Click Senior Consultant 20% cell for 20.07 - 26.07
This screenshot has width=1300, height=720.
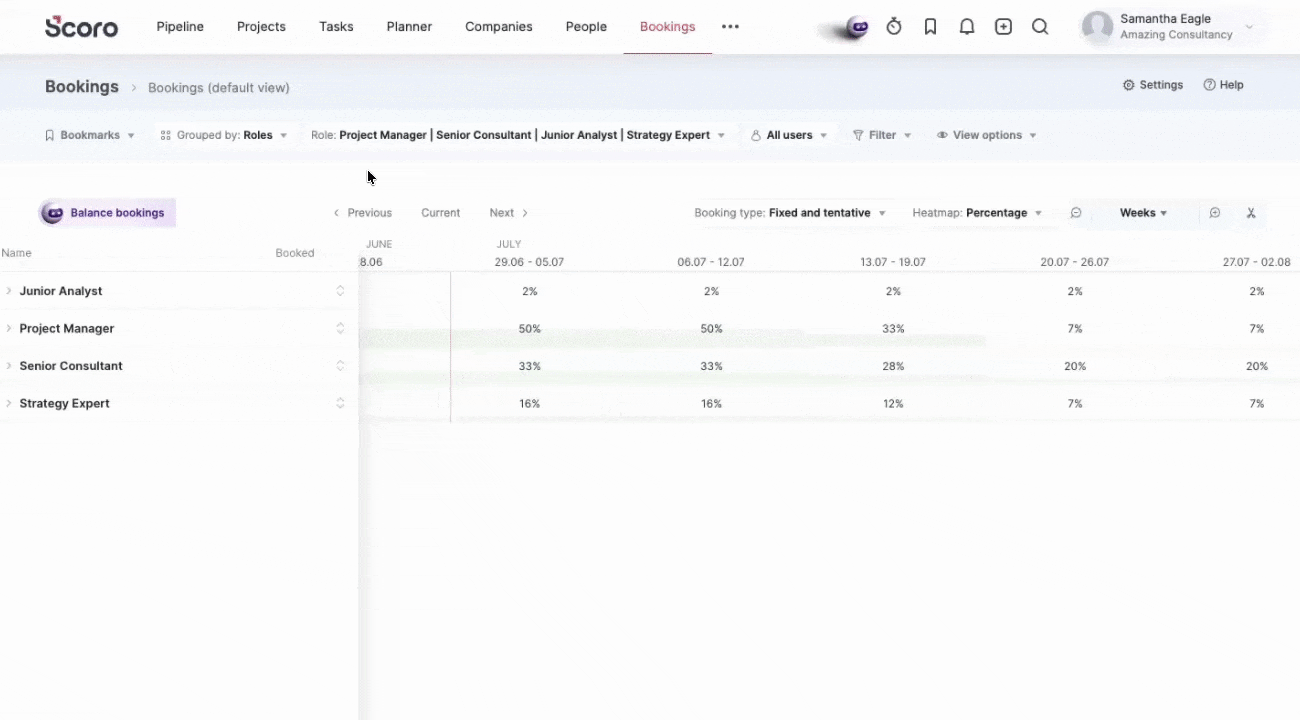tap(1075, 366)
